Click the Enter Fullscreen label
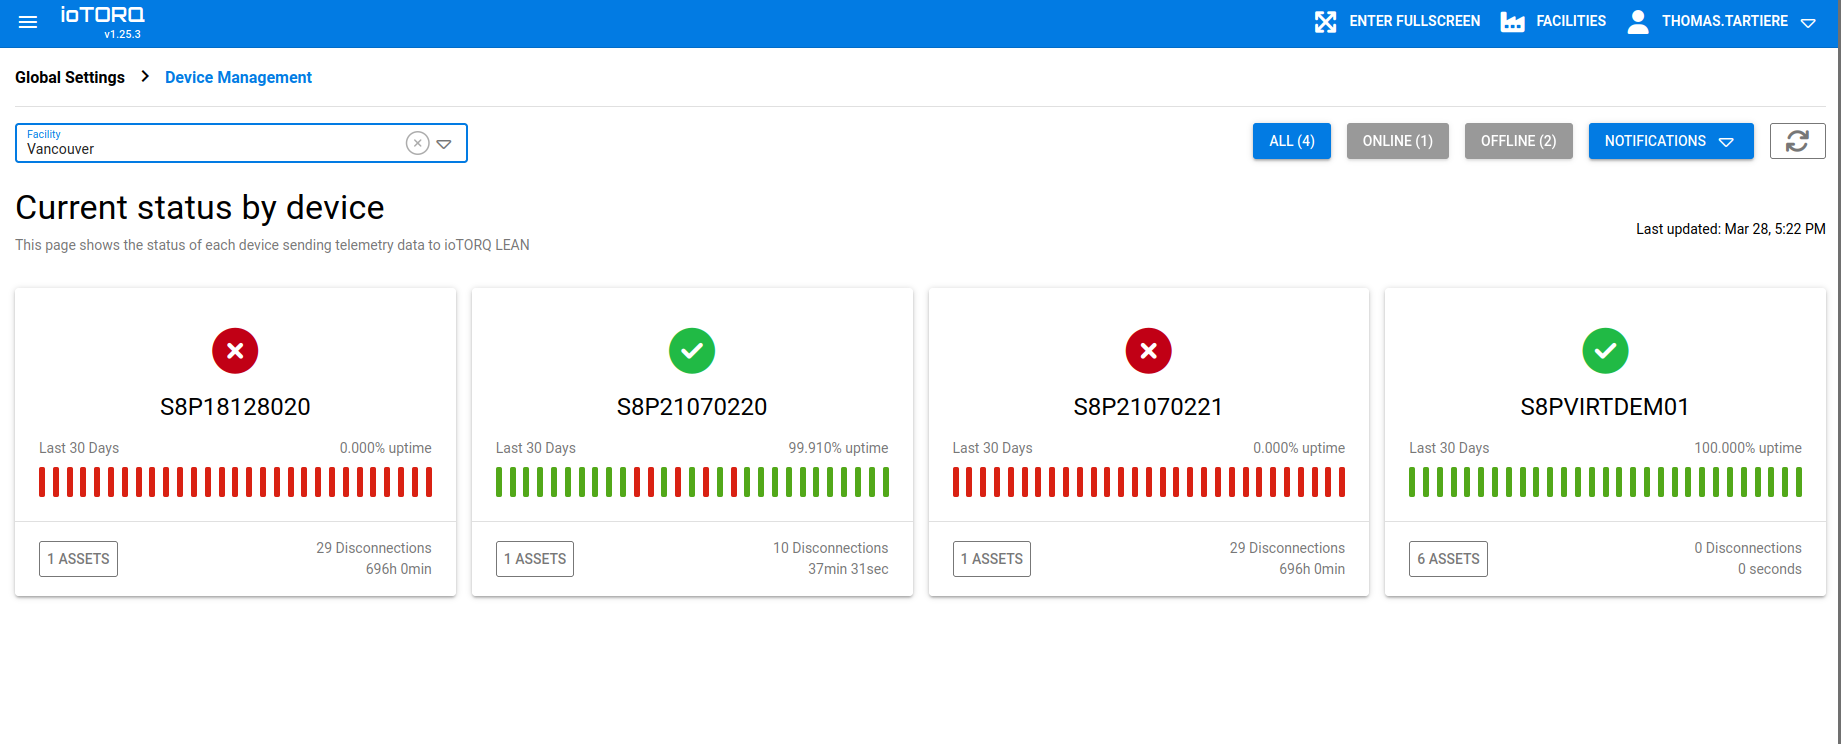Viewport: 1841px width, 744px height. pos(1414,21)
